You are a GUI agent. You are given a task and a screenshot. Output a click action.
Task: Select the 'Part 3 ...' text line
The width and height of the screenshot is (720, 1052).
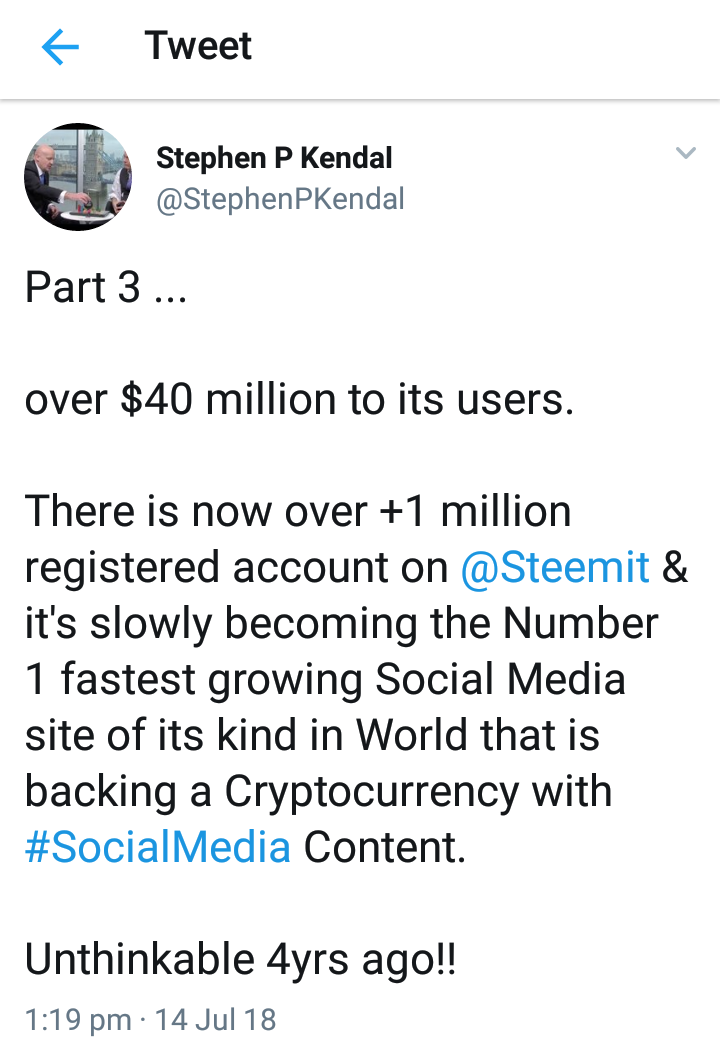coord(106,287)
